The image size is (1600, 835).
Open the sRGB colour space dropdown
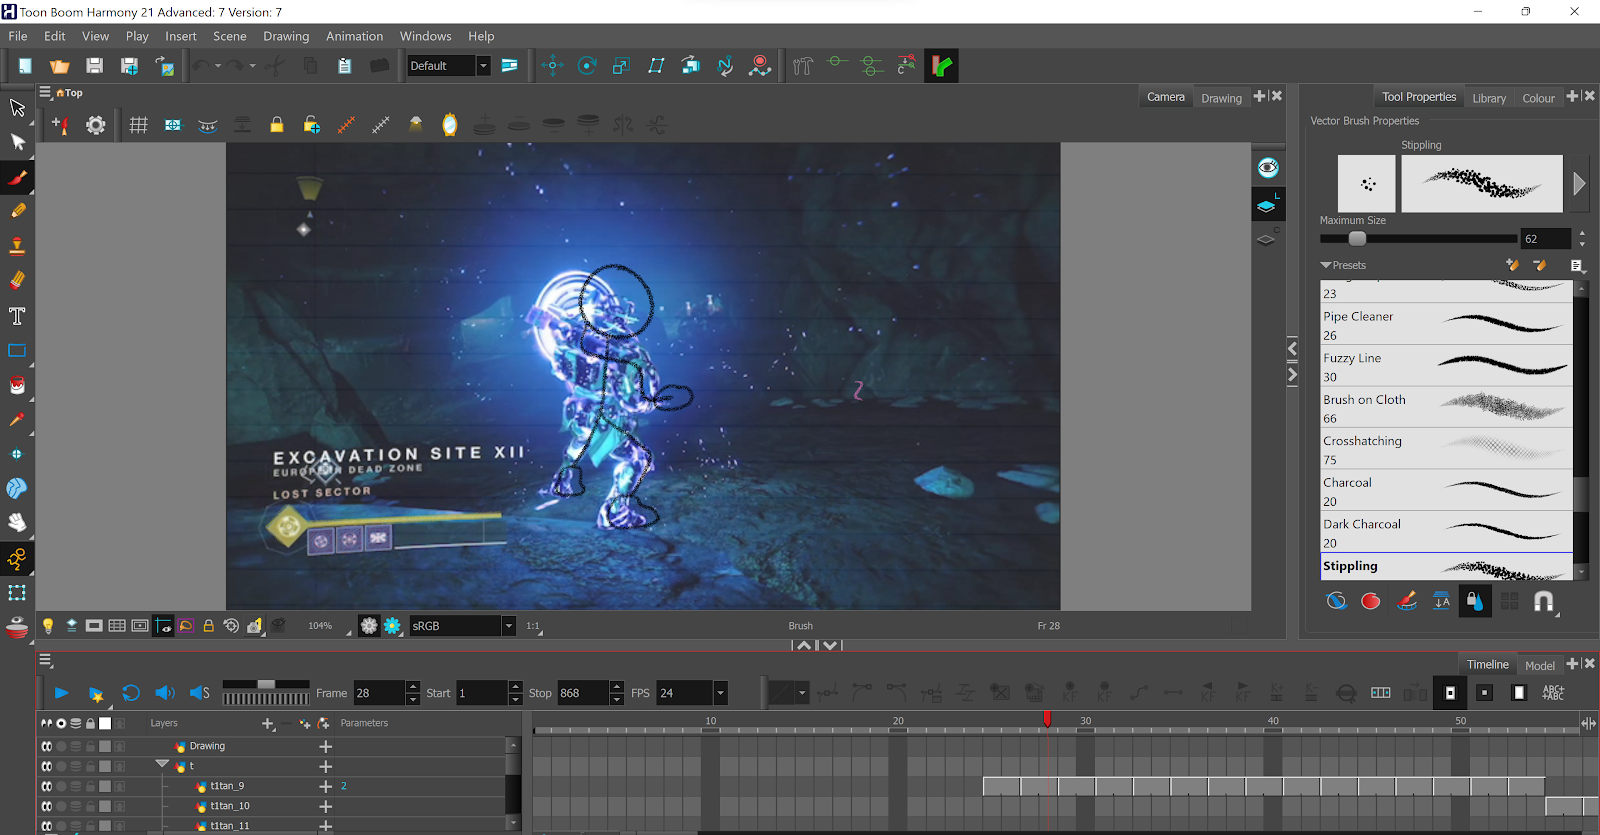coord(508,626)
